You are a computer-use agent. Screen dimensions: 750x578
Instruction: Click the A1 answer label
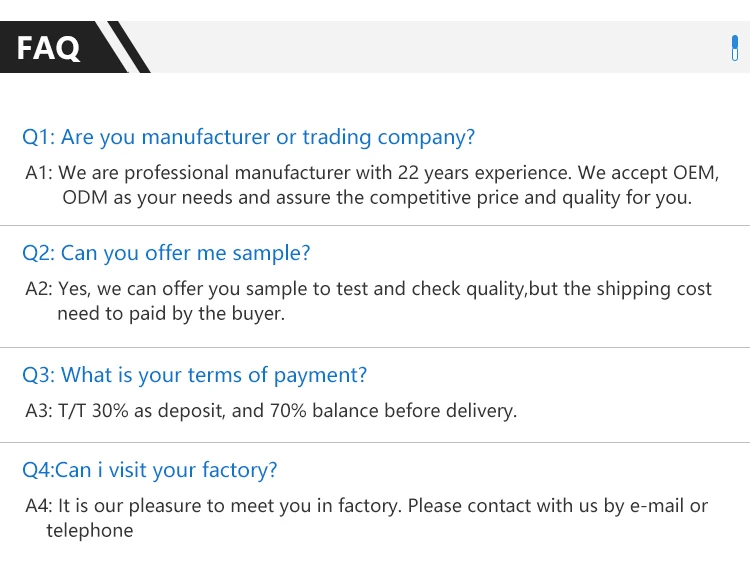[x=38, y=173]
